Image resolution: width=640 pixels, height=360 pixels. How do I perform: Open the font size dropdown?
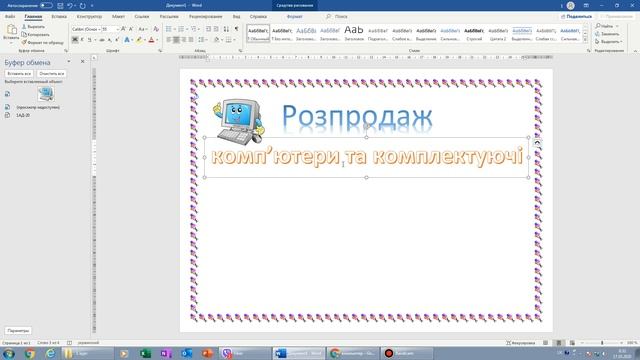point(118,29)
